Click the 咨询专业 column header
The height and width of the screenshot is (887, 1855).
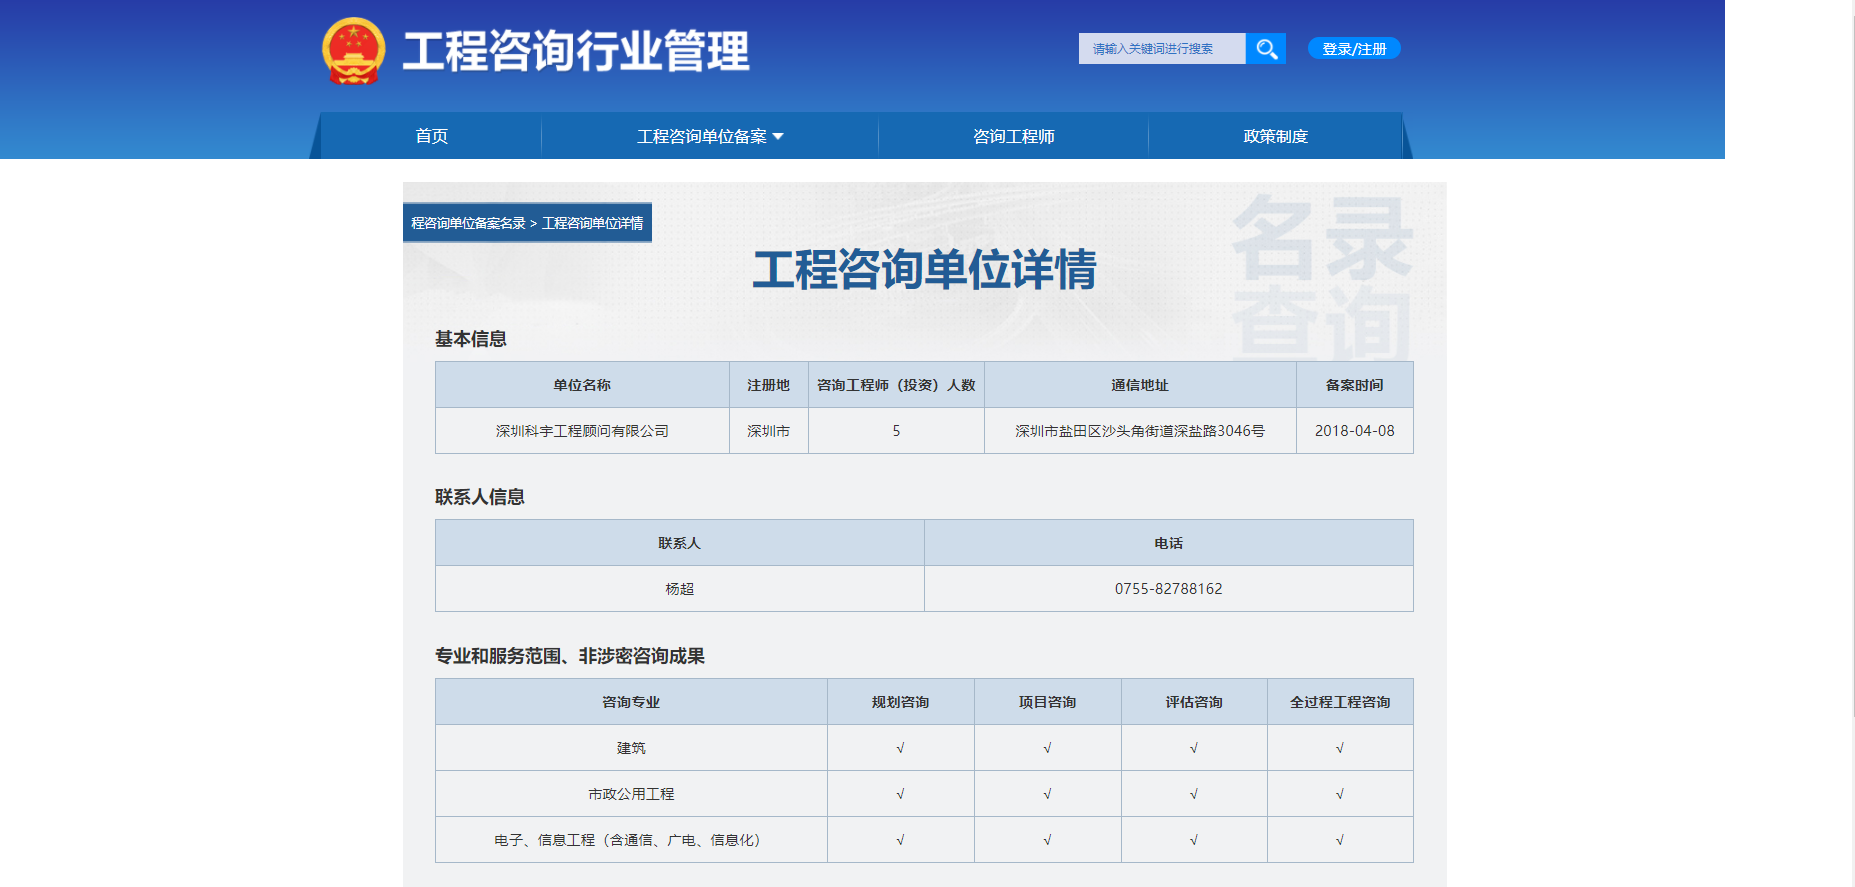pos(631,702)
